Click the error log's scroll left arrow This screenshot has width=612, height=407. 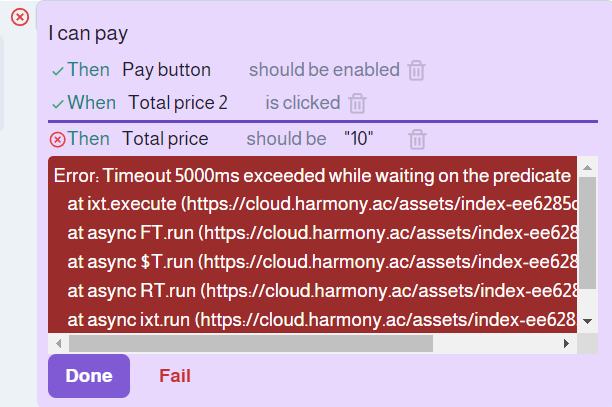(59, 344)
